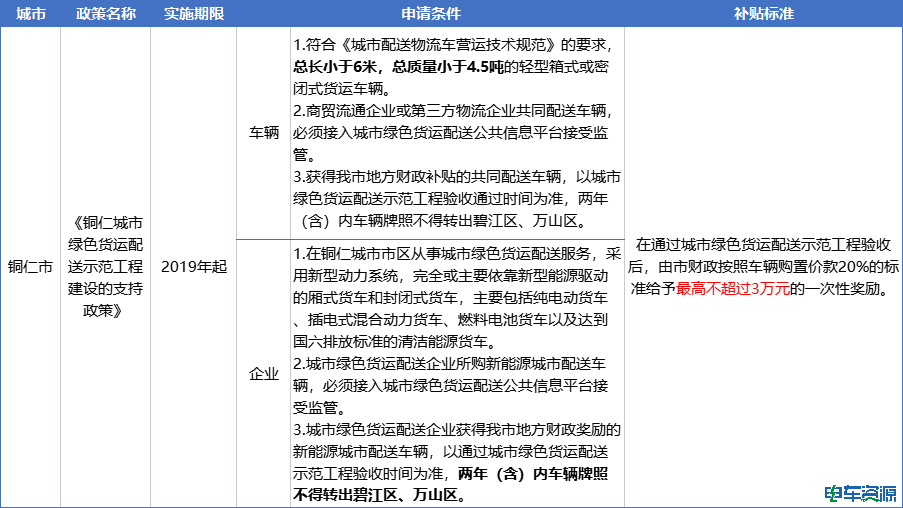Image resolution: width=903 pixels, height=508 pixels.
Task: Select enterprise condition 1 about 铜仁城市市区
Action: tap(457, 297)
